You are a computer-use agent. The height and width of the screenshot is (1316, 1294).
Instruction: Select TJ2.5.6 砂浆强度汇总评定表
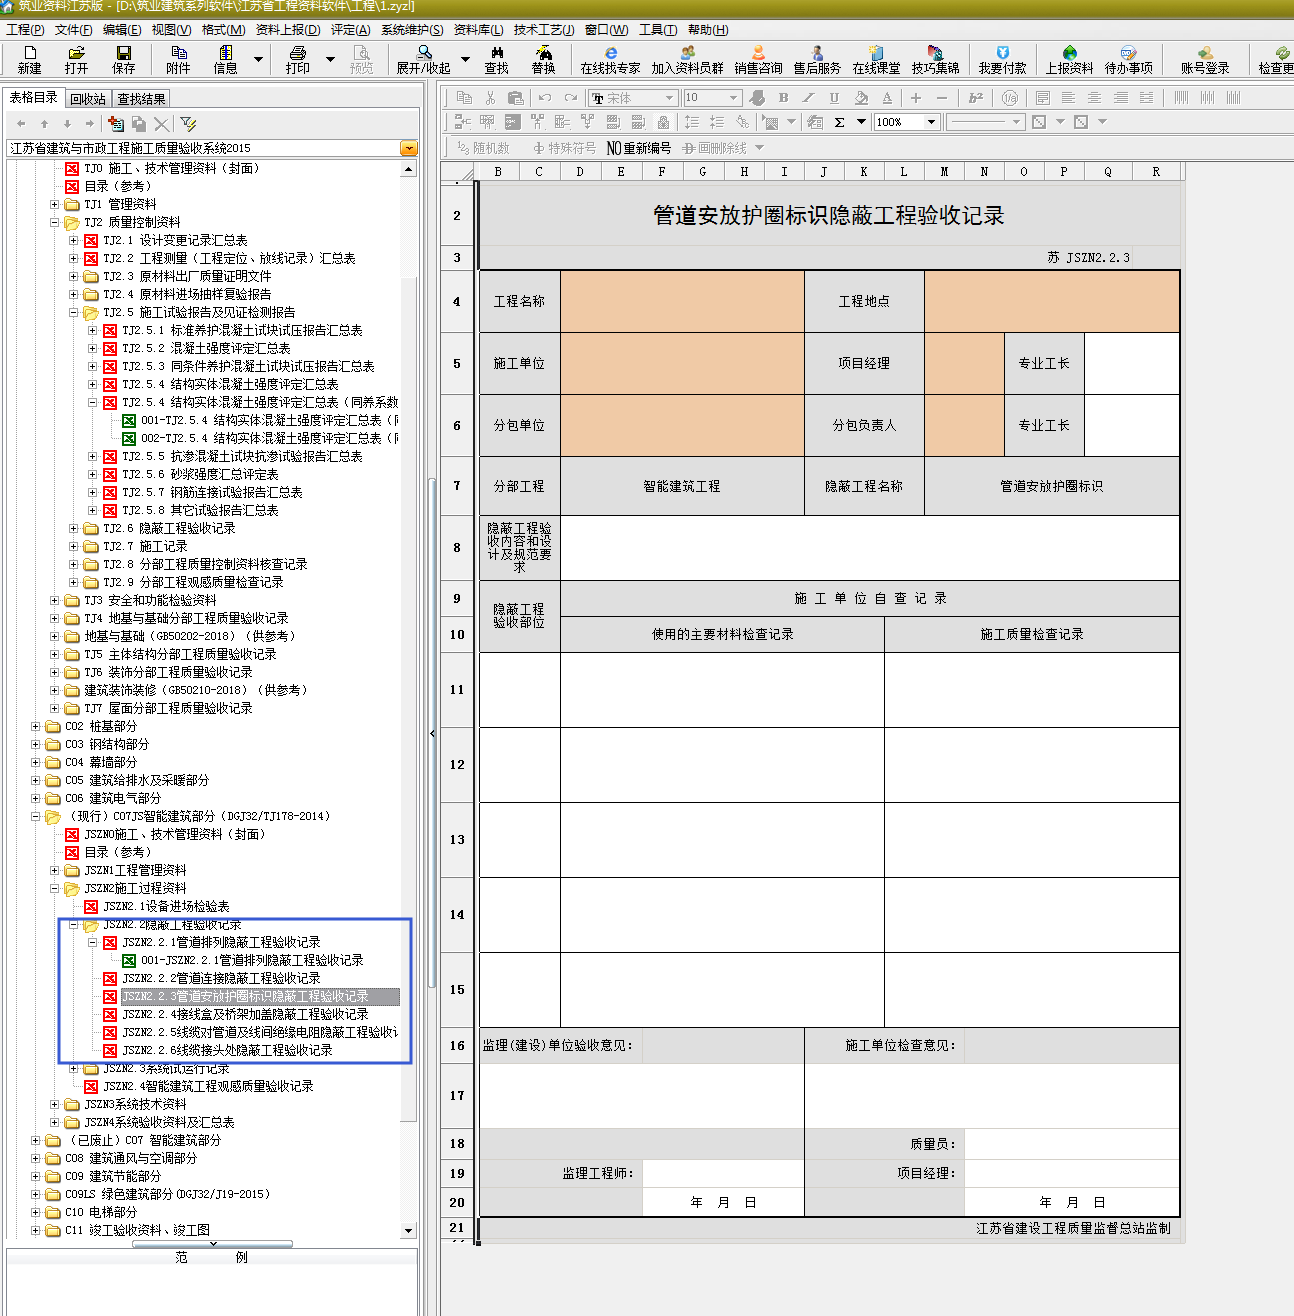coord(199,474)
